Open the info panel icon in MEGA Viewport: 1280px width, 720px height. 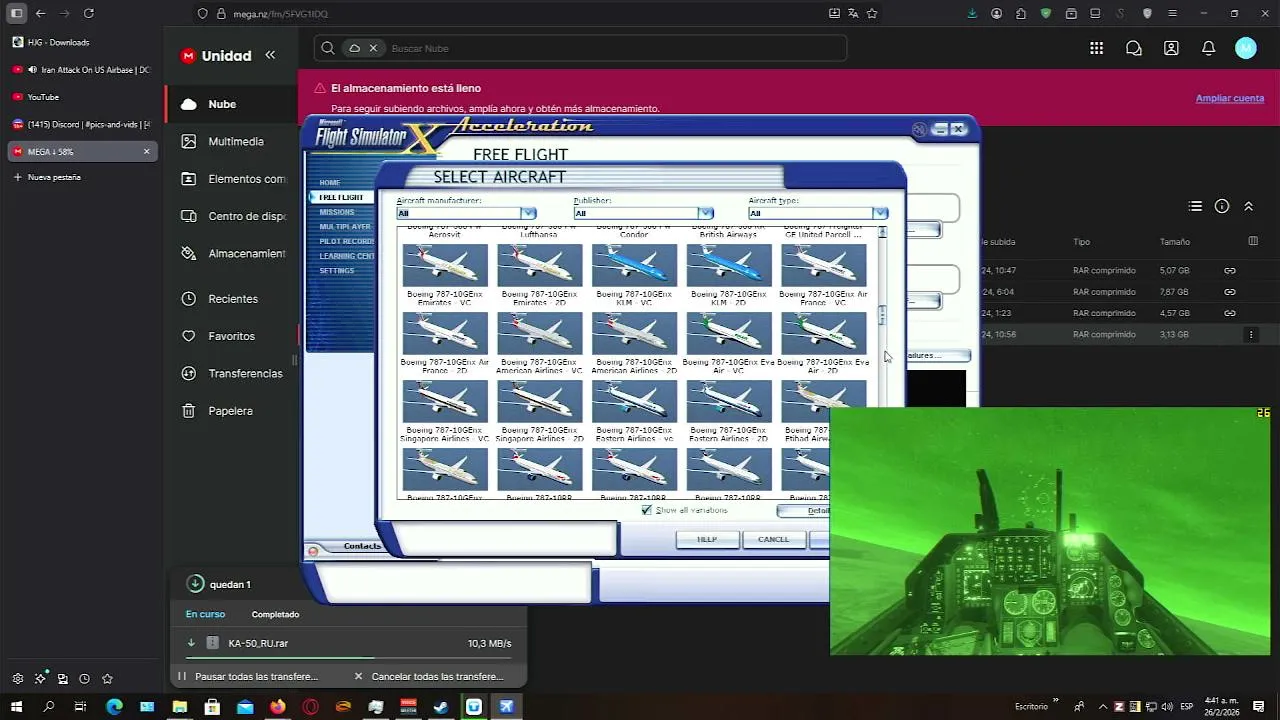tap(1222, 206)
